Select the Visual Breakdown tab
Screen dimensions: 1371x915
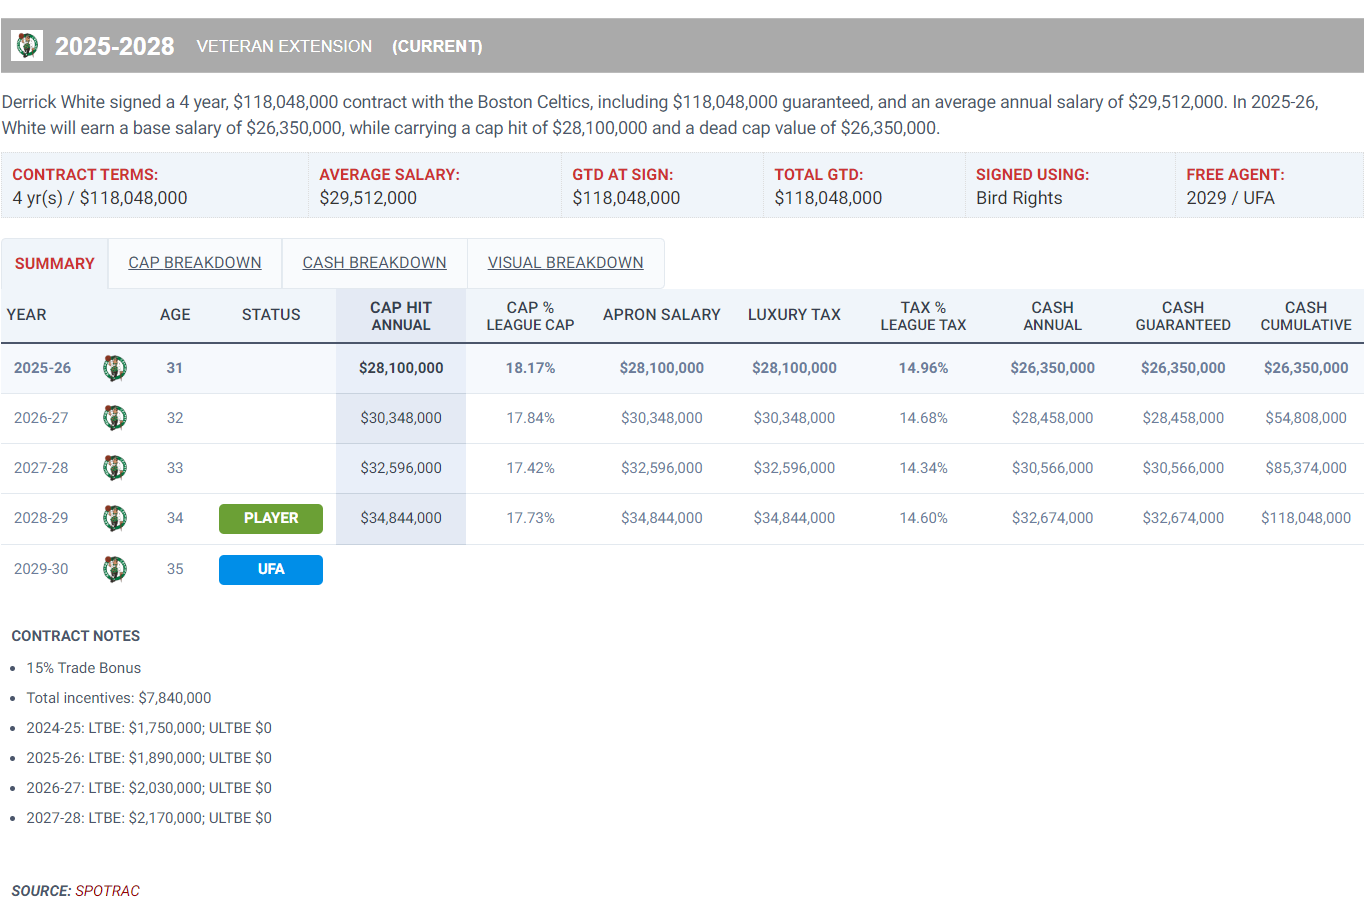pos(565,263)
